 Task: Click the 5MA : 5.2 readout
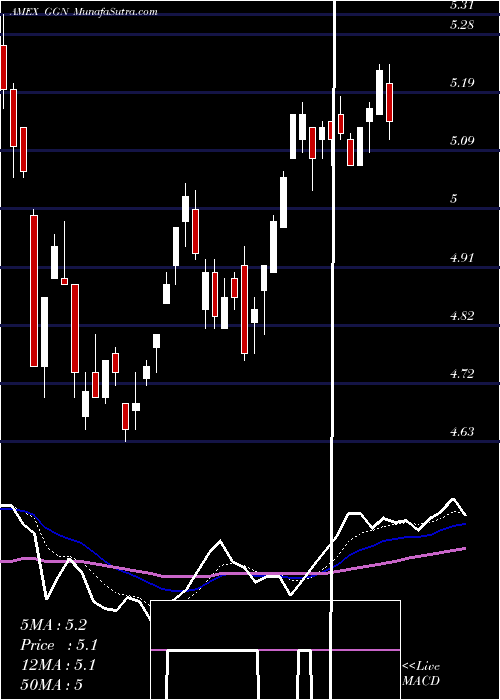point(54,625)
